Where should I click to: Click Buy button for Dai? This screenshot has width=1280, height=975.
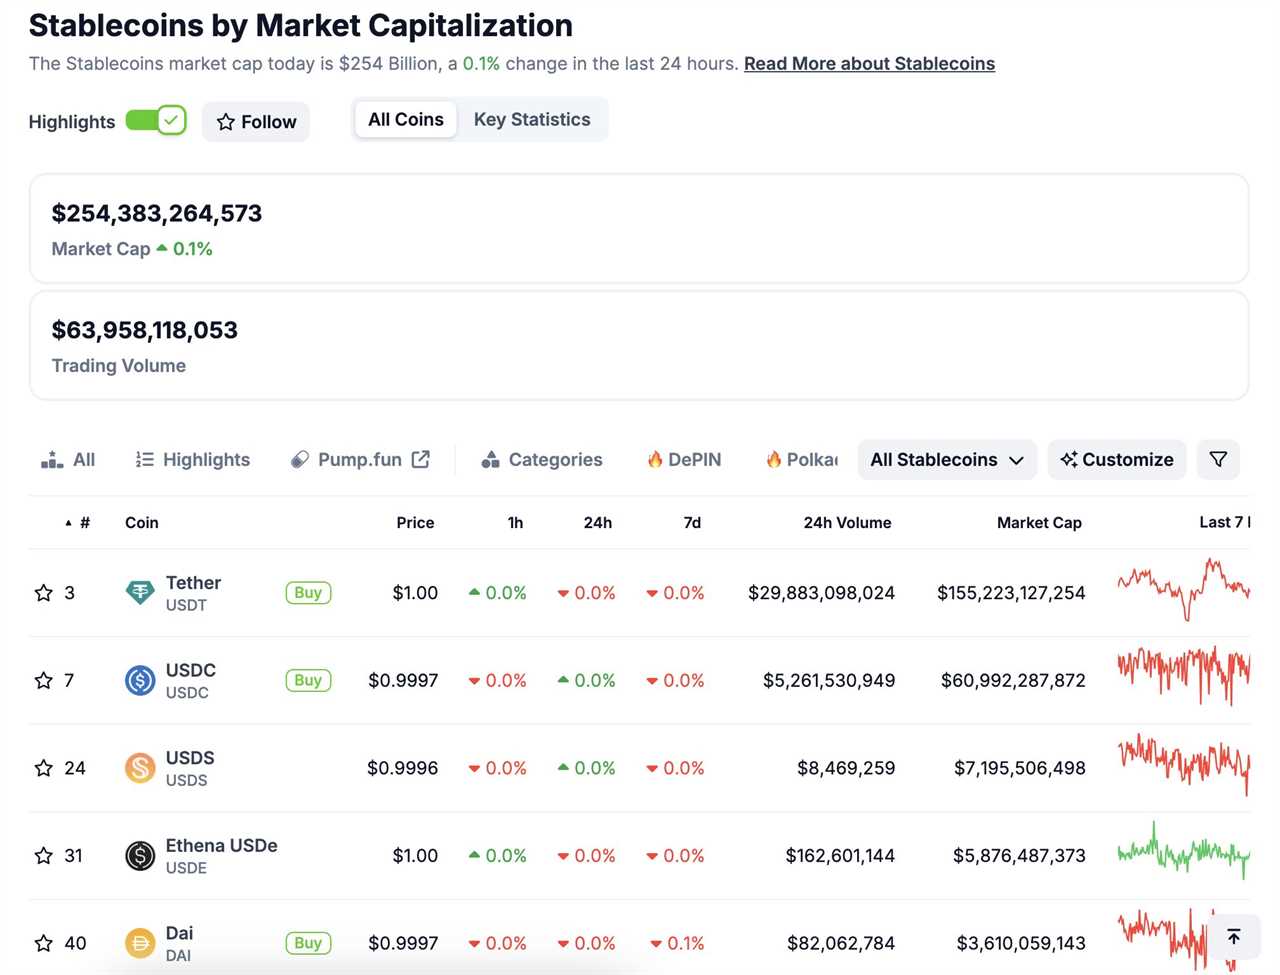308,943
